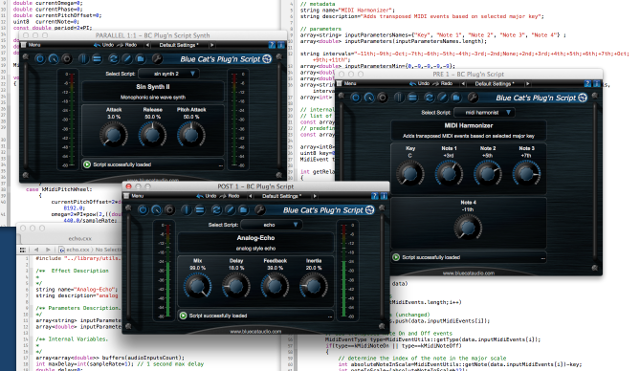The width and height of the screenshot is (640, 371).
Task: Reload the script in POST 1 window
Action: 216,210
